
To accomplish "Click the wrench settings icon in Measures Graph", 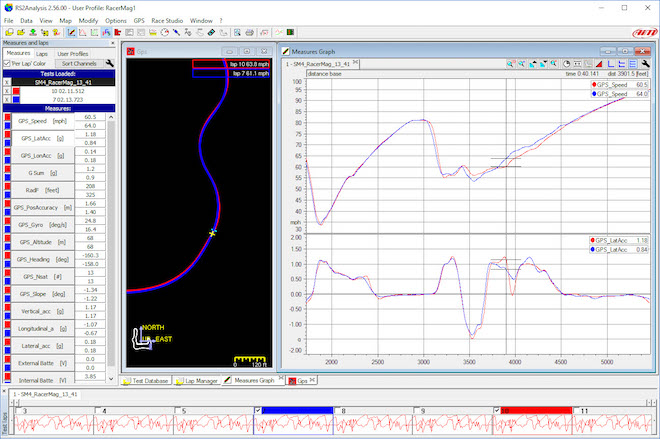I will 643,63.
